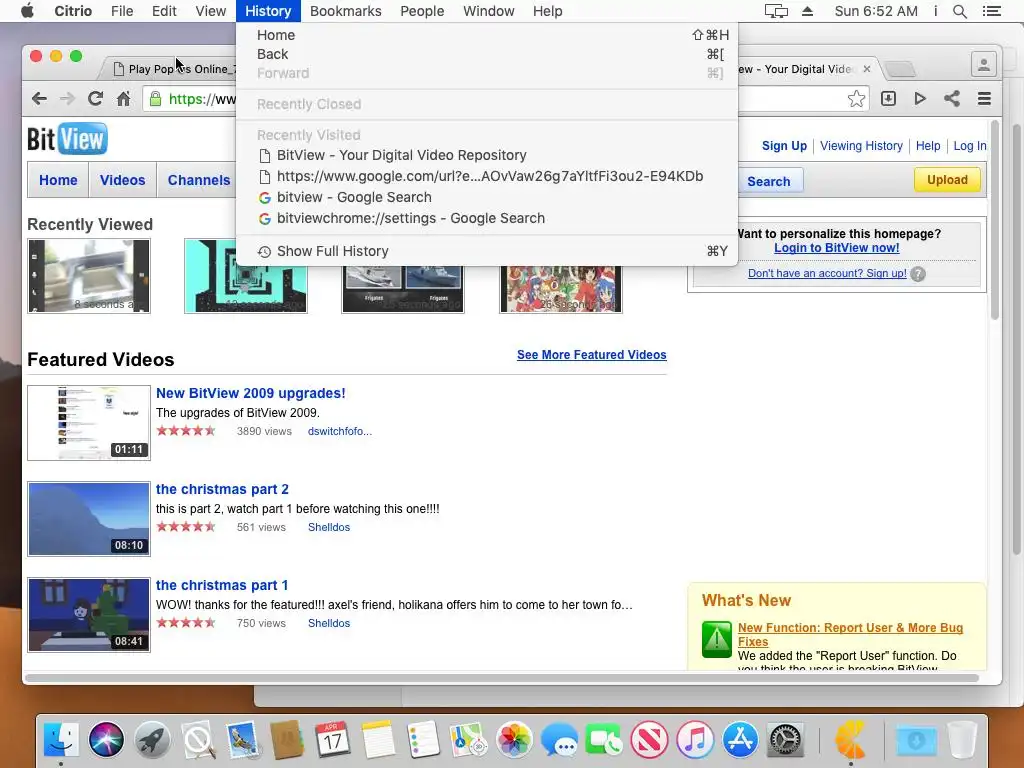Screen dimensions: 1024x768
Task: Open Photos app in dock
Action: tap(514, 739)
